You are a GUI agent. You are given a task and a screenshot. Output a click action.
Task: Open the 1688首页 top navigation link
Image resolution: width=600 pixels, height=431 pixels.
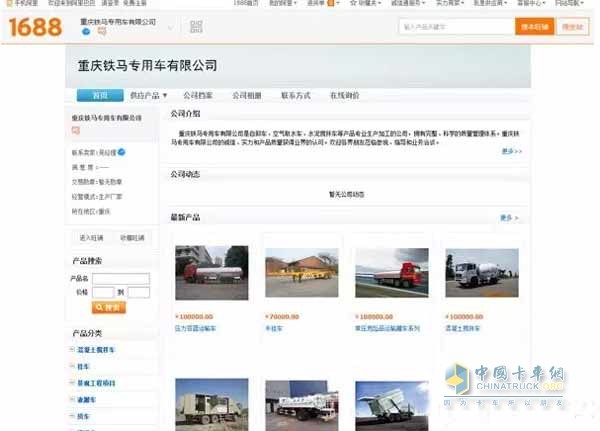[246, 3]
